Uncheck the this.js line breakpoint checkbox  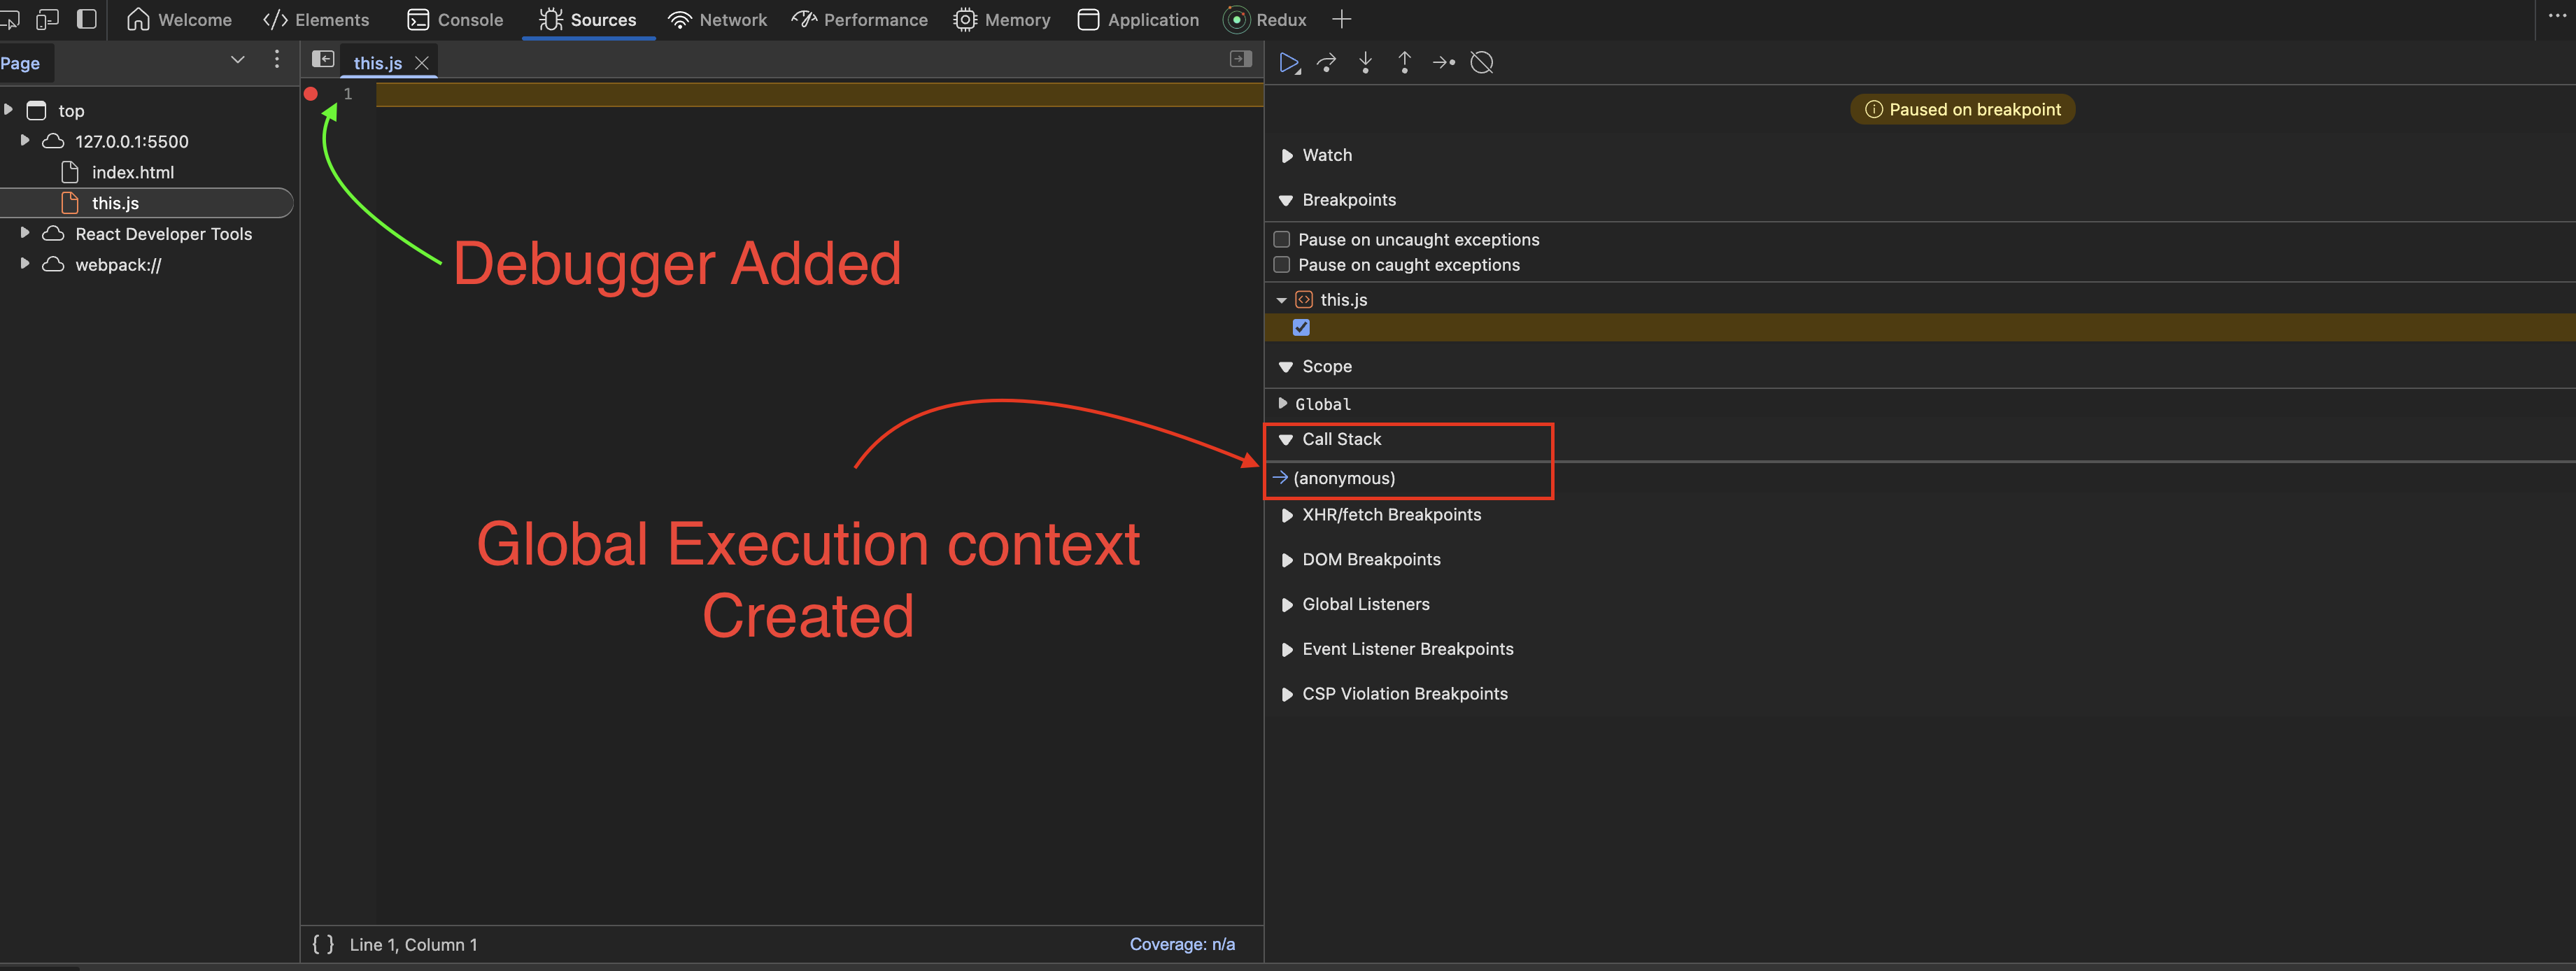click(x=1301, y=327)
